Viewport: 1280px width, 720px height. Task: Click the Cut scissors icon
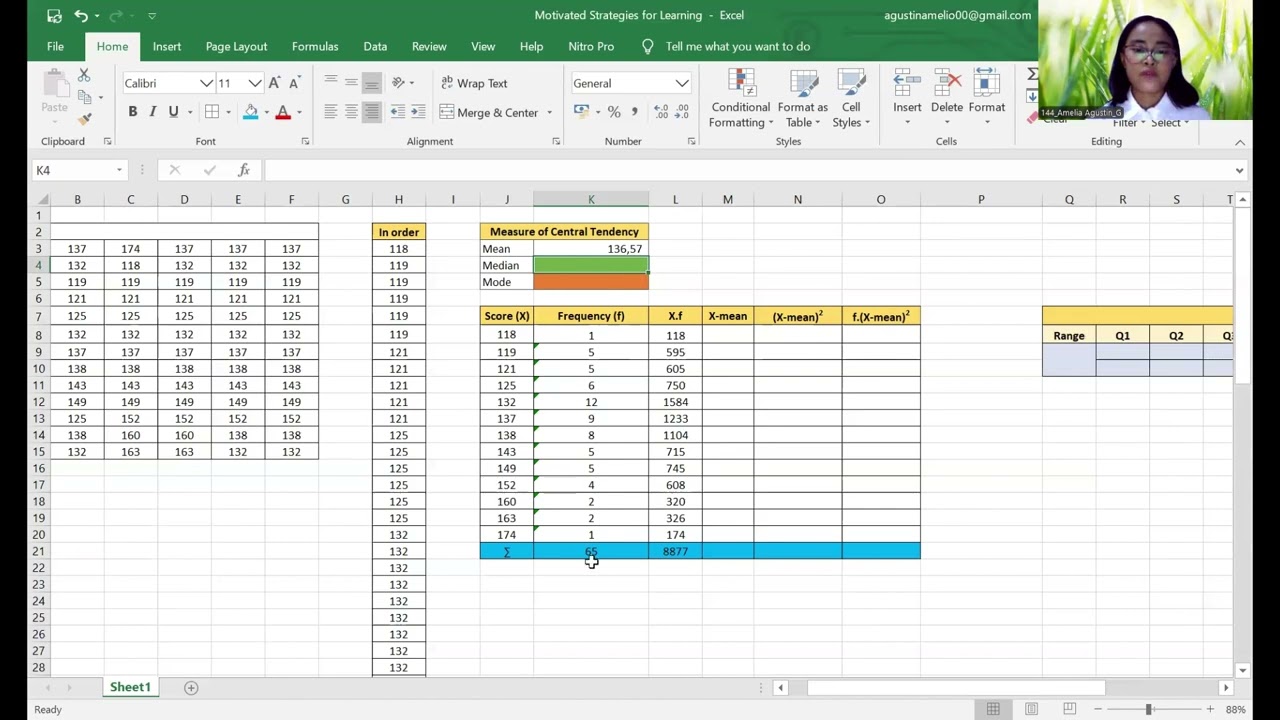pyautogui.click(x=84, y=76)
